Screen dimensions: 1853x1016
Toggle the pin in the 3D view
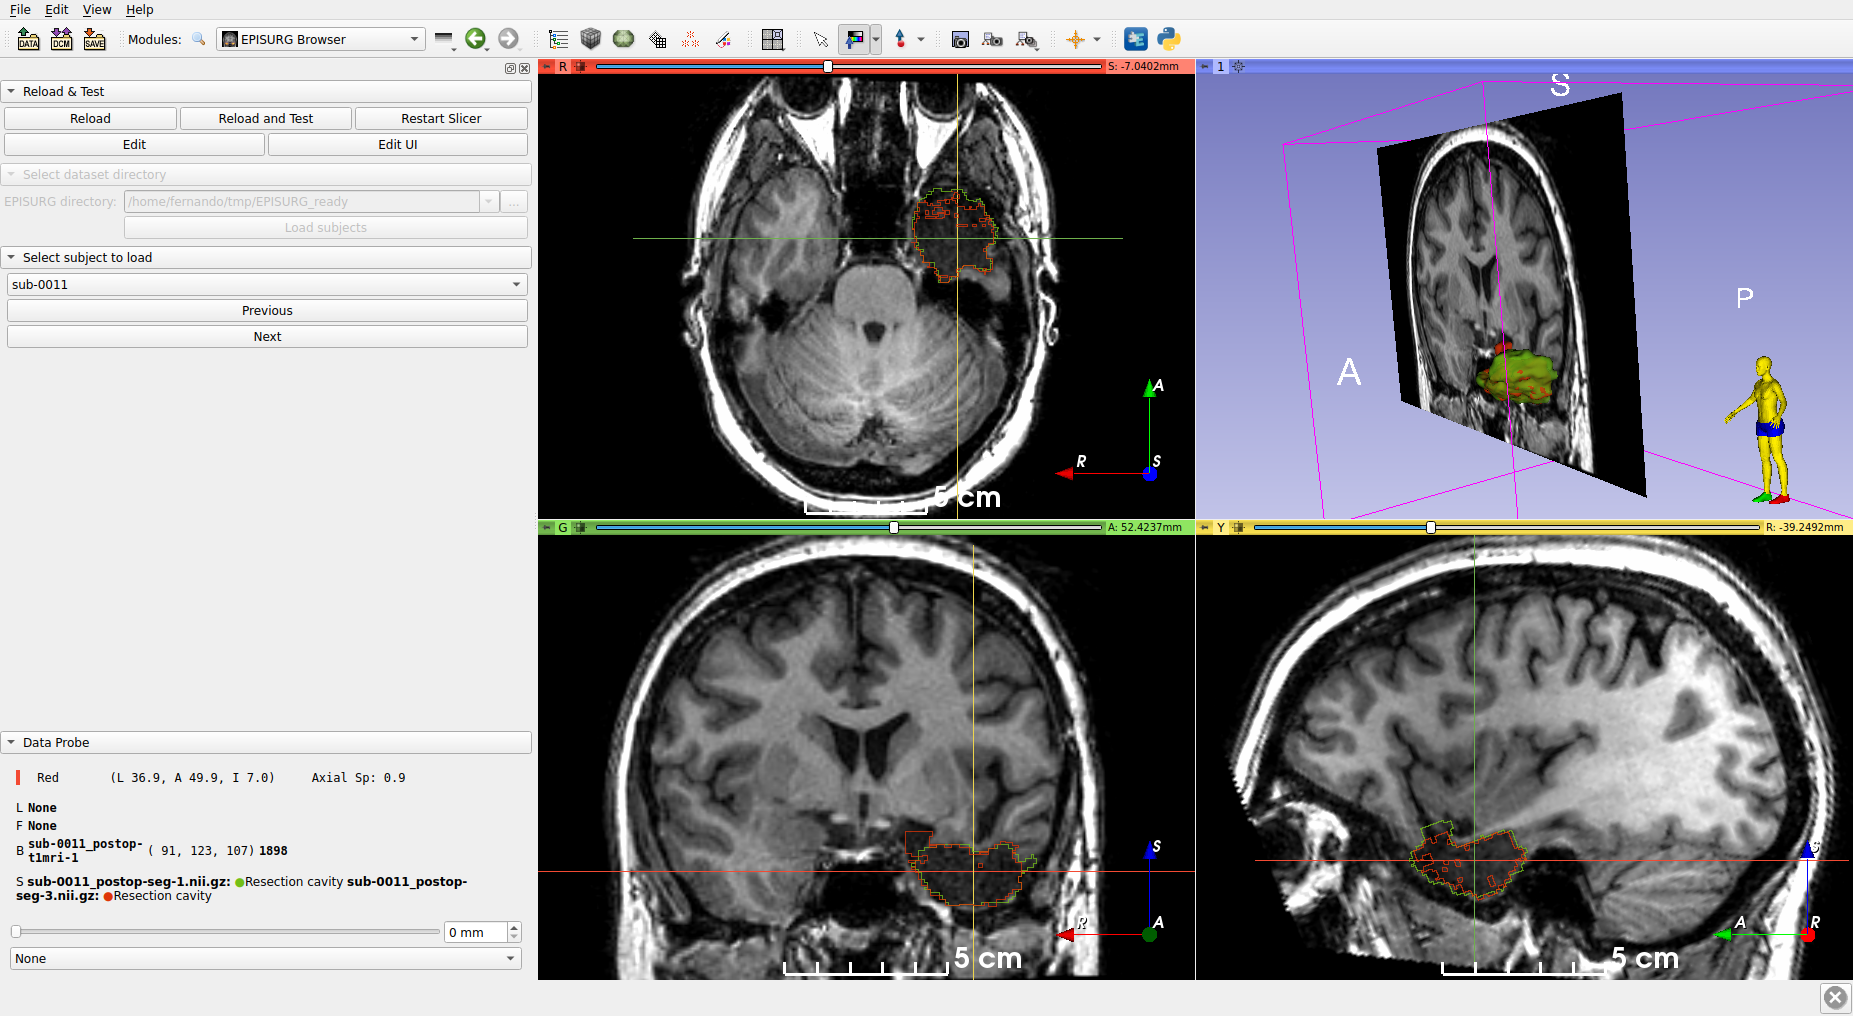tap(1204, 66)
